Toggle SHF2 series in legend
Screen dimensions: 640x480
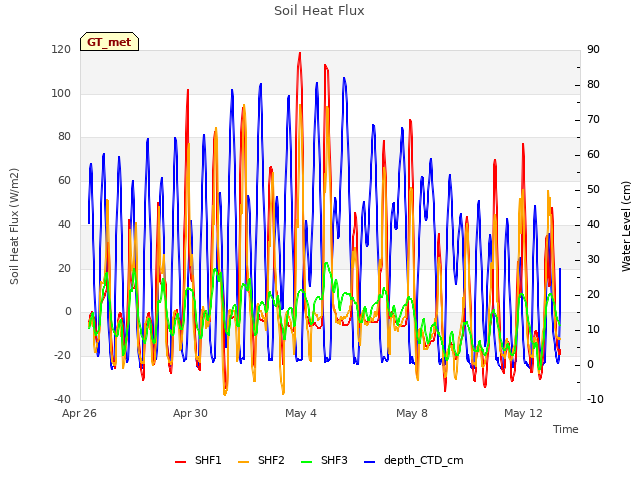tap(261, 460)
